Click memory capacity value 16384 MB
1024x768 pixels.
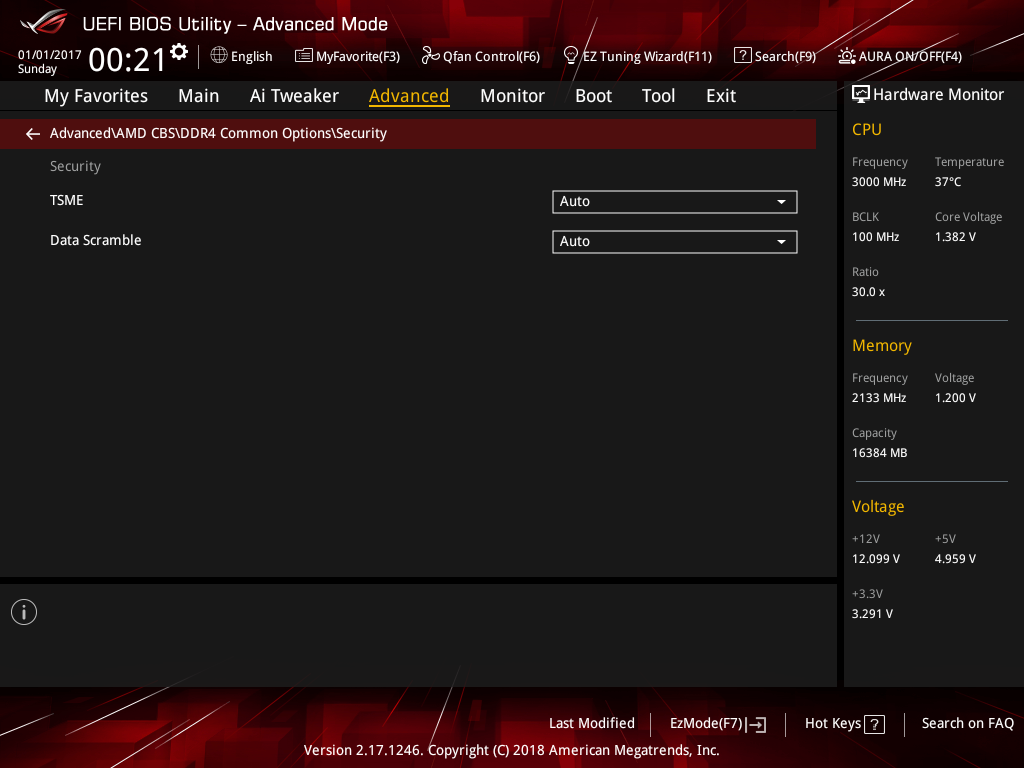(880, 453)
